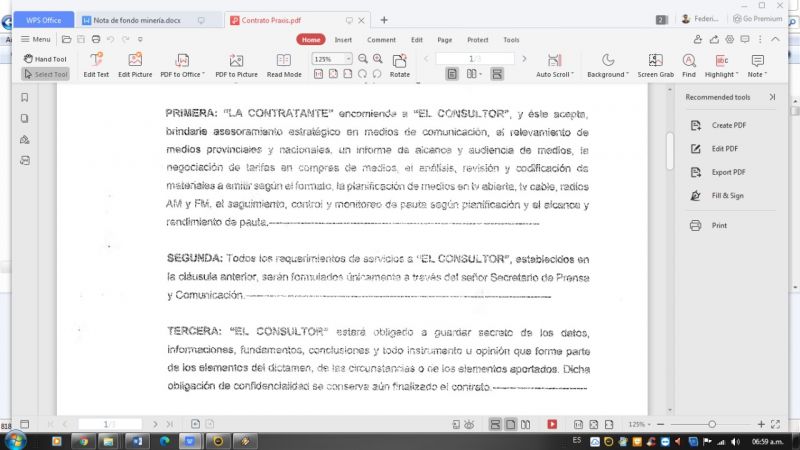Expand the zoom percentage dropdown
Screen dimensions: 800x450
coord(348,59)
